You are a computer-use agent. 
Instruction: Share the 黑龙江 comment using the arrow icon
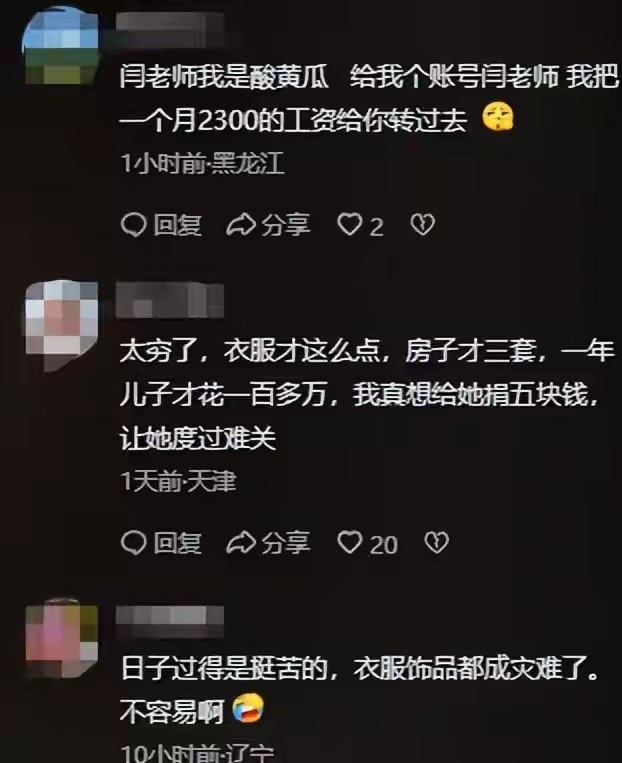[x=241, y=225]
